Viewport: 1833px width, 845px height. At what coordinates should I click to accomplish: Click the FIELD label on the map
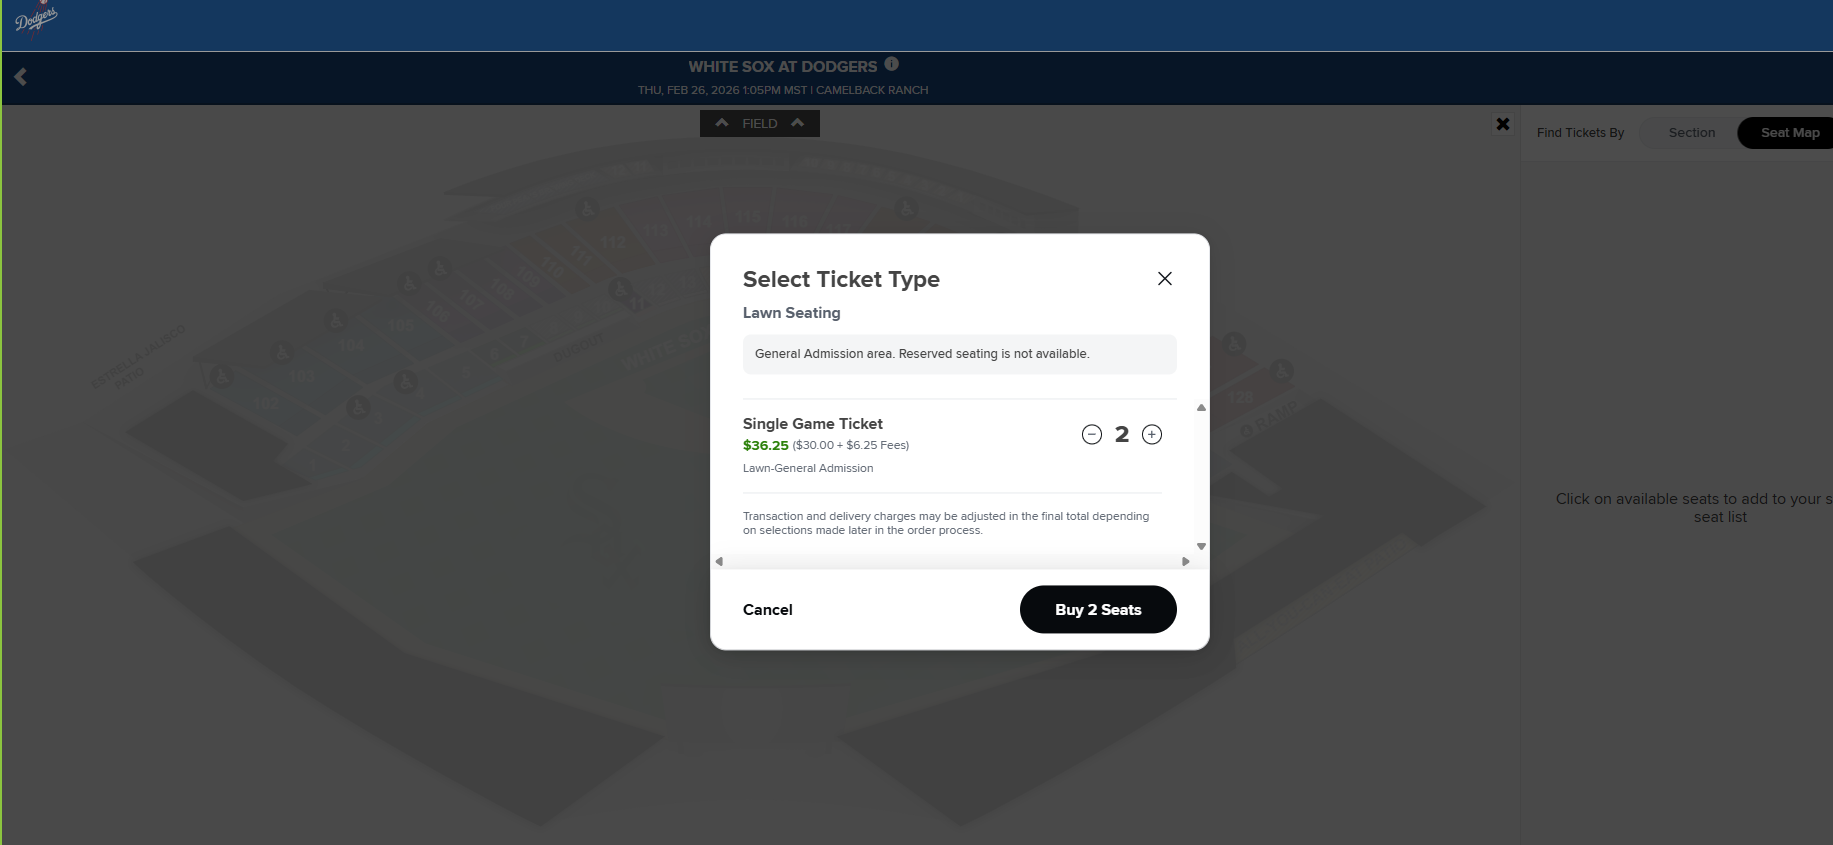click(760, 124)
